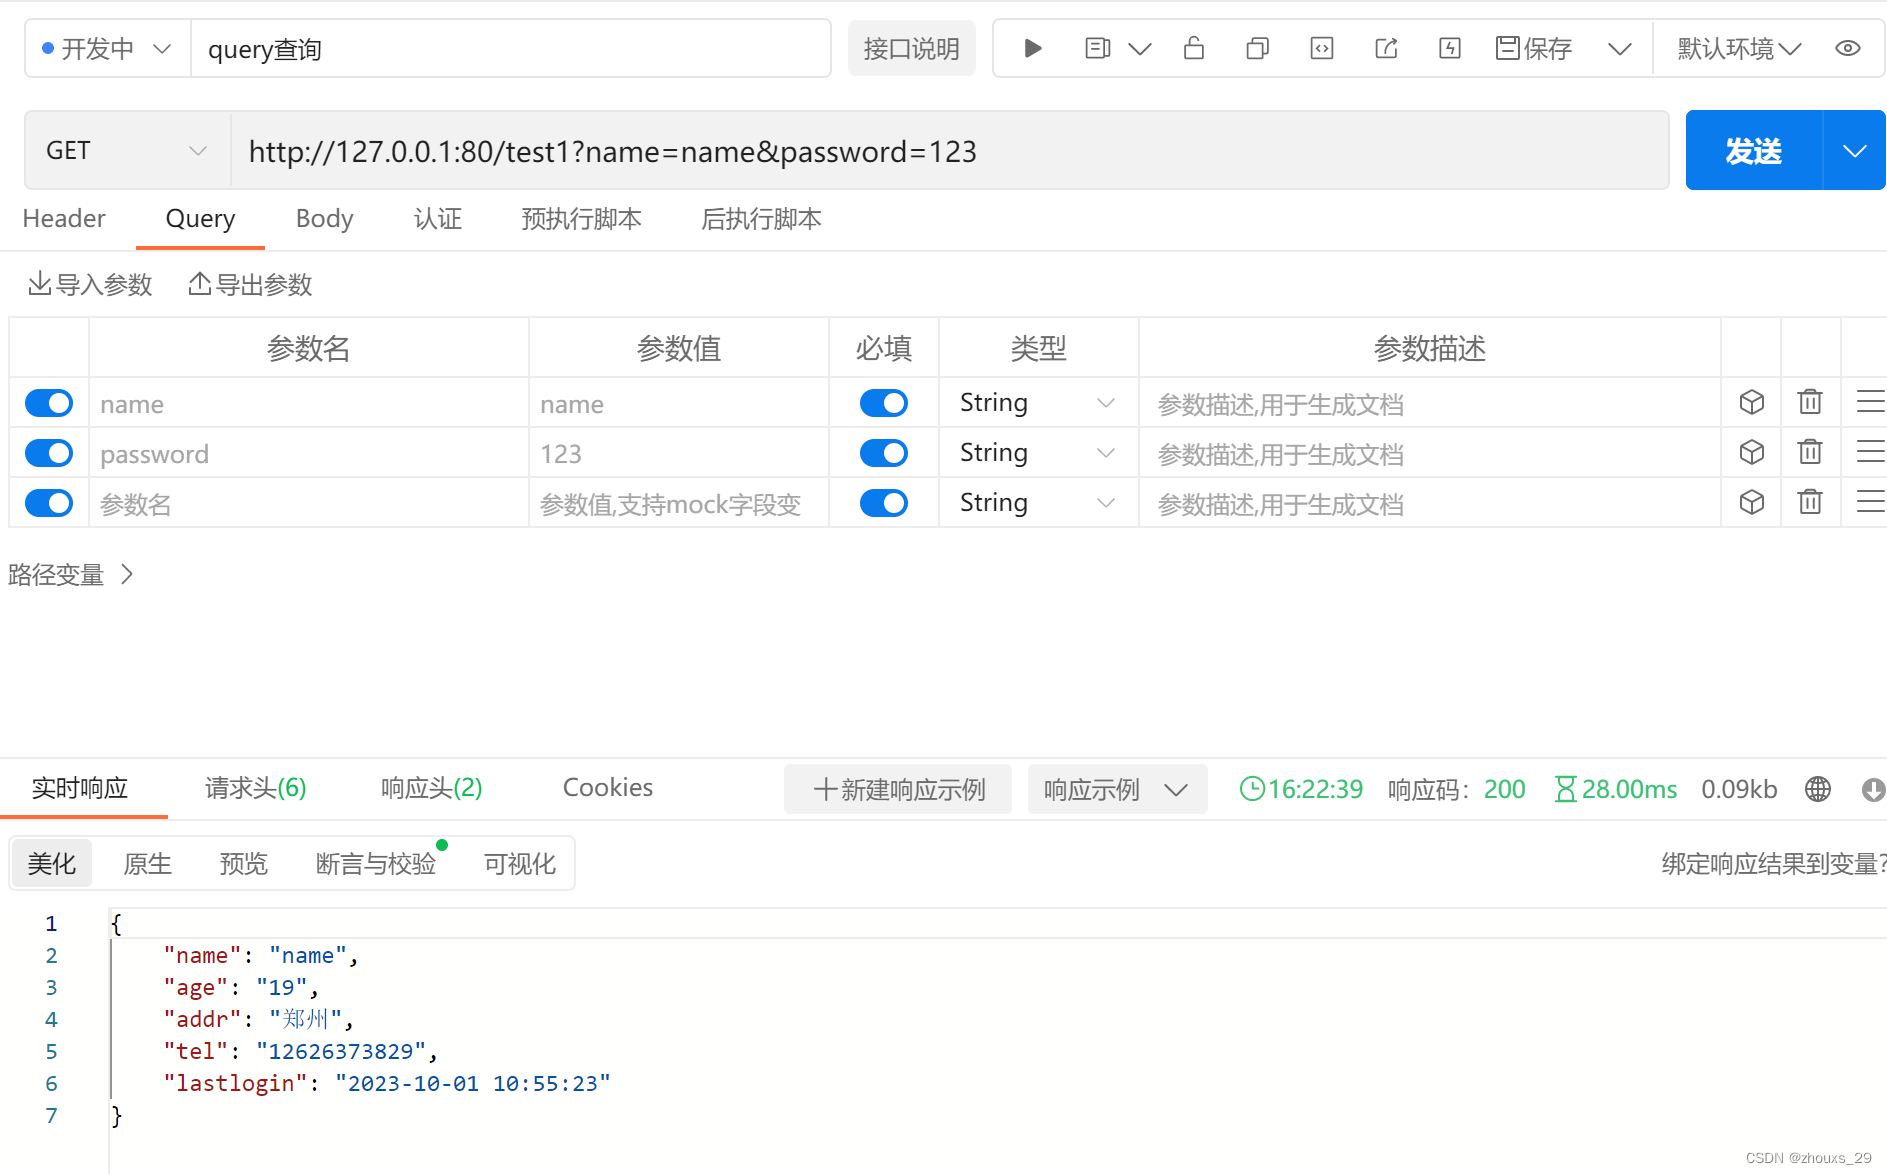Open the code generation icon in toolbar
This screenshot has width=1887, height=1174.
click(x=1321, y=48)
